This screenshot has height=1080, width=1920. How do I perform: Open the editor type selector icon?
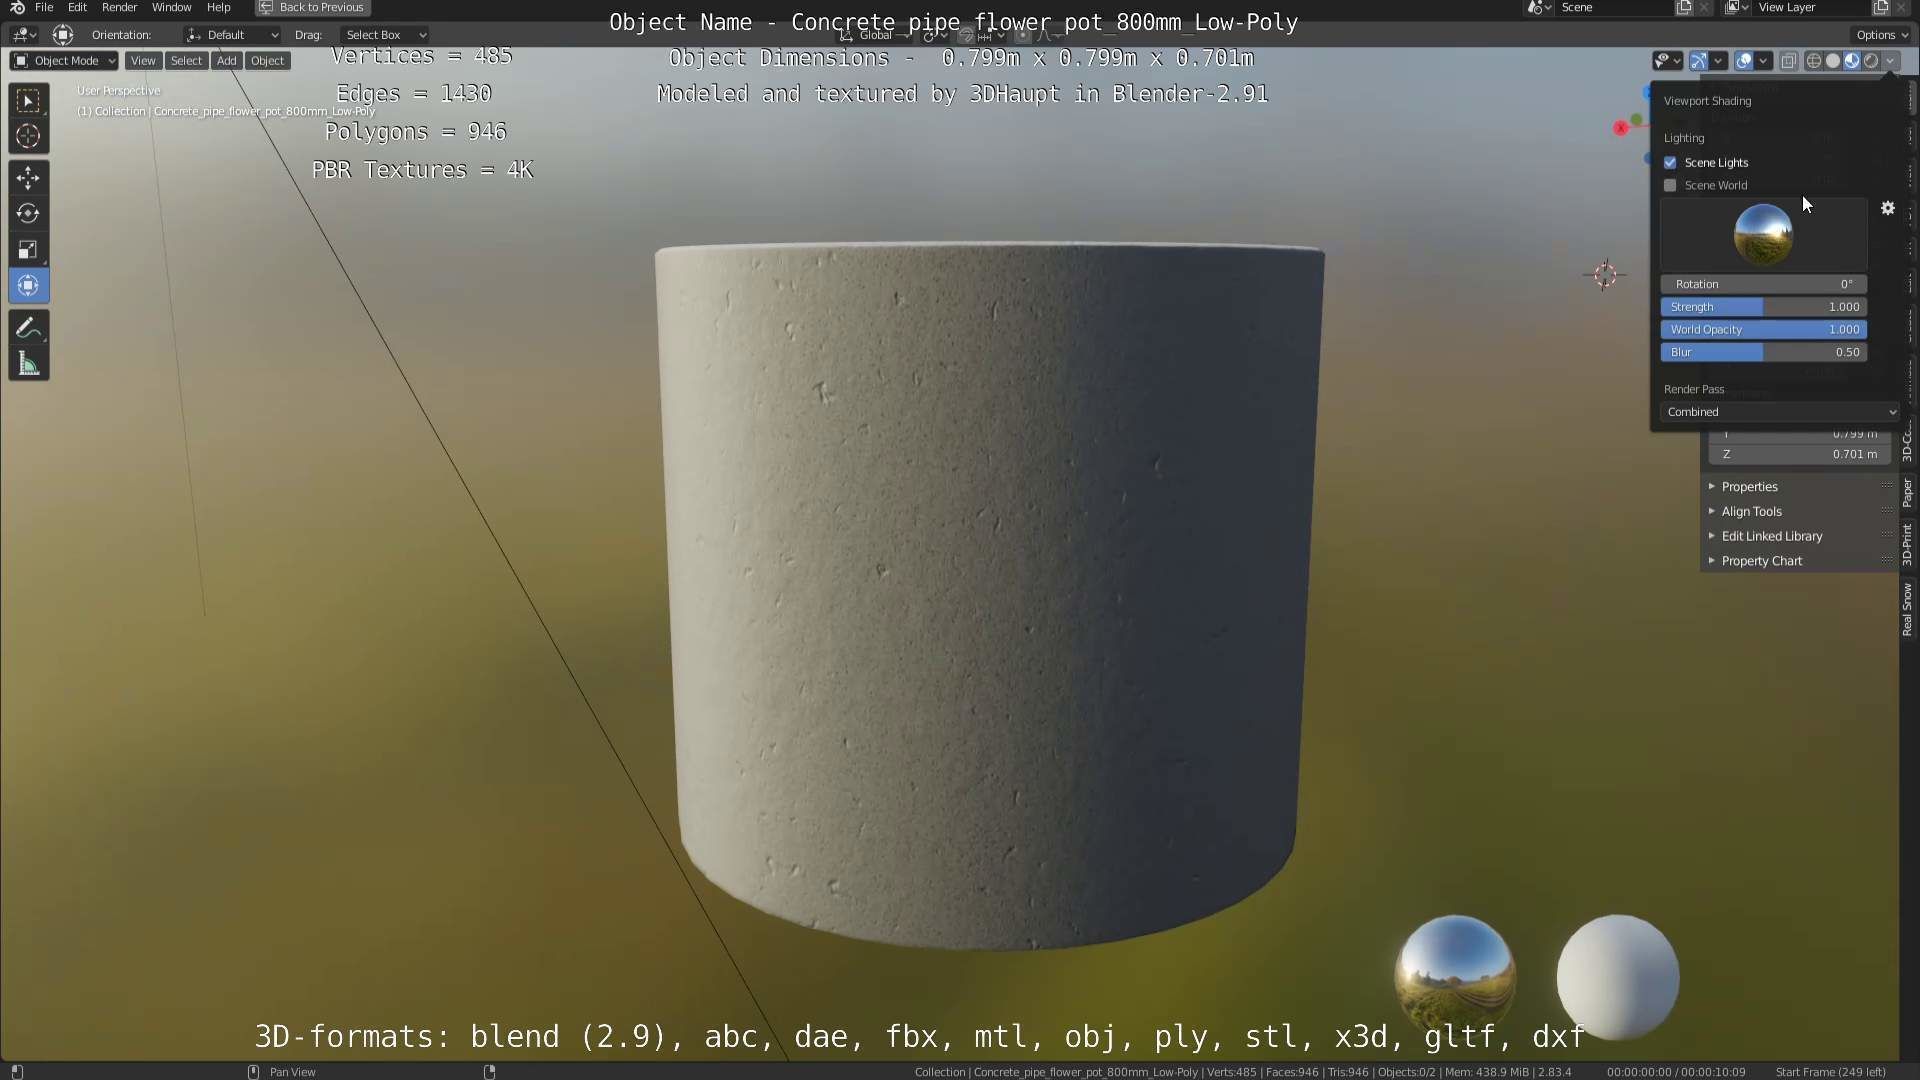(x=24, y=35)
